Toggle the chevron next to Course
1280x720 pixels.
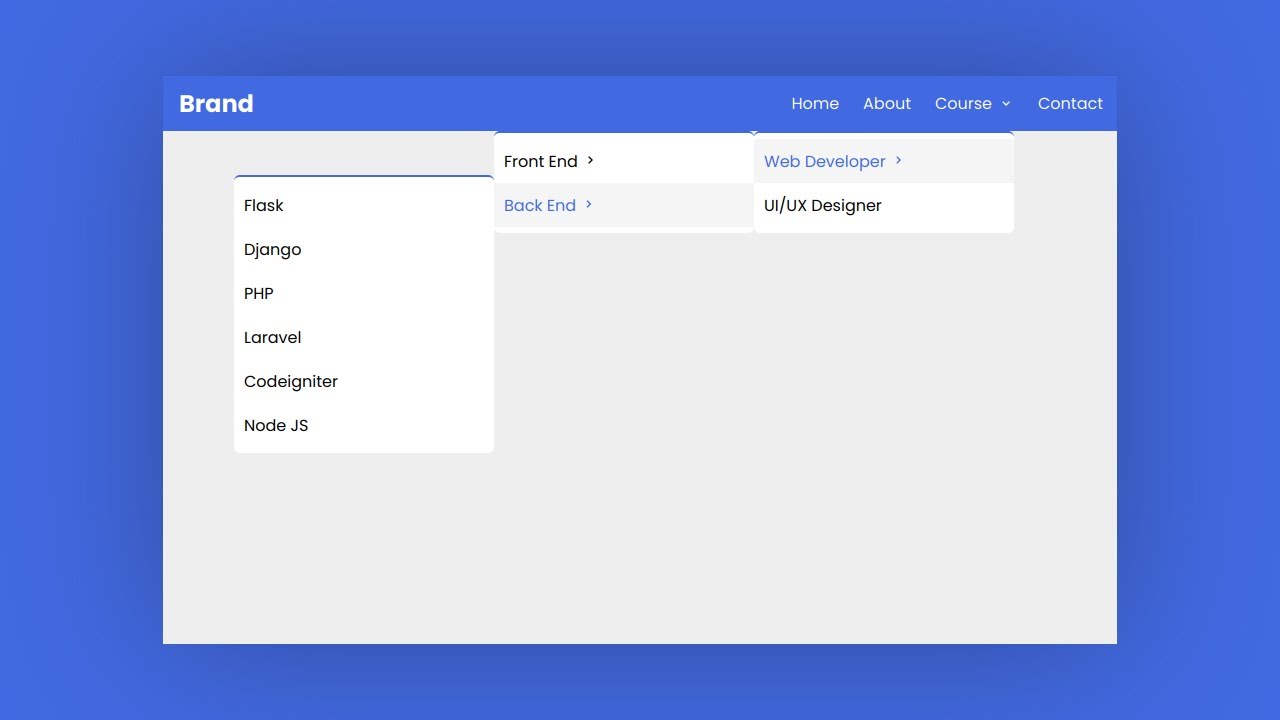coord(1006,104)
